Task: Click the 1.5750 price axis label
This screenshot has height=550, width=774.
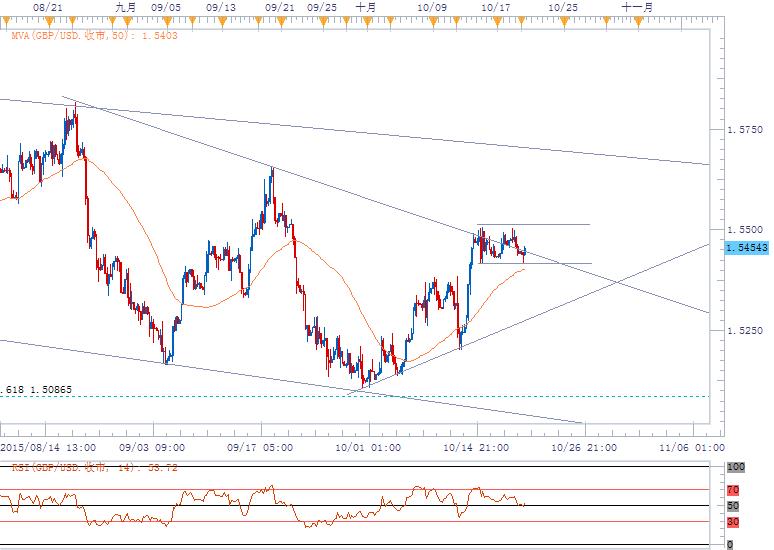Action: 745,129
